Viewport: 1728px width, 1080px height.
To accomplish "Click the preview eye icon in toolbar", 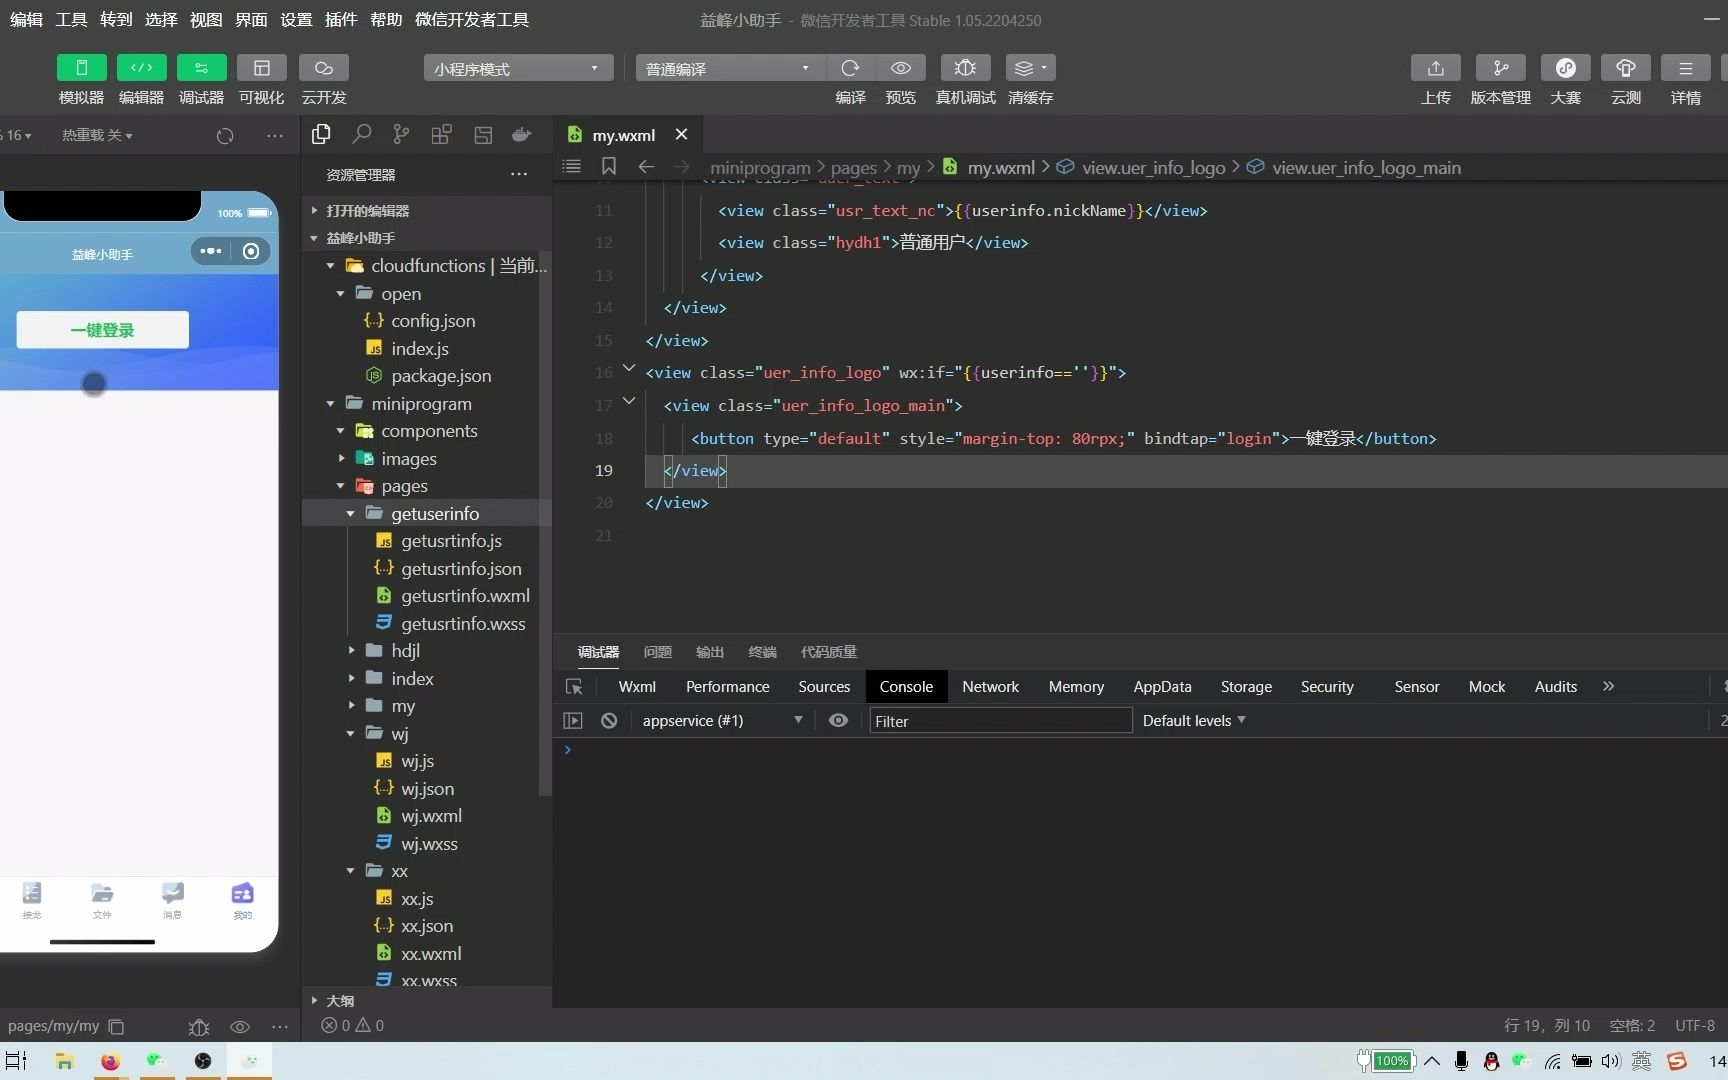I will pos(900,68).
